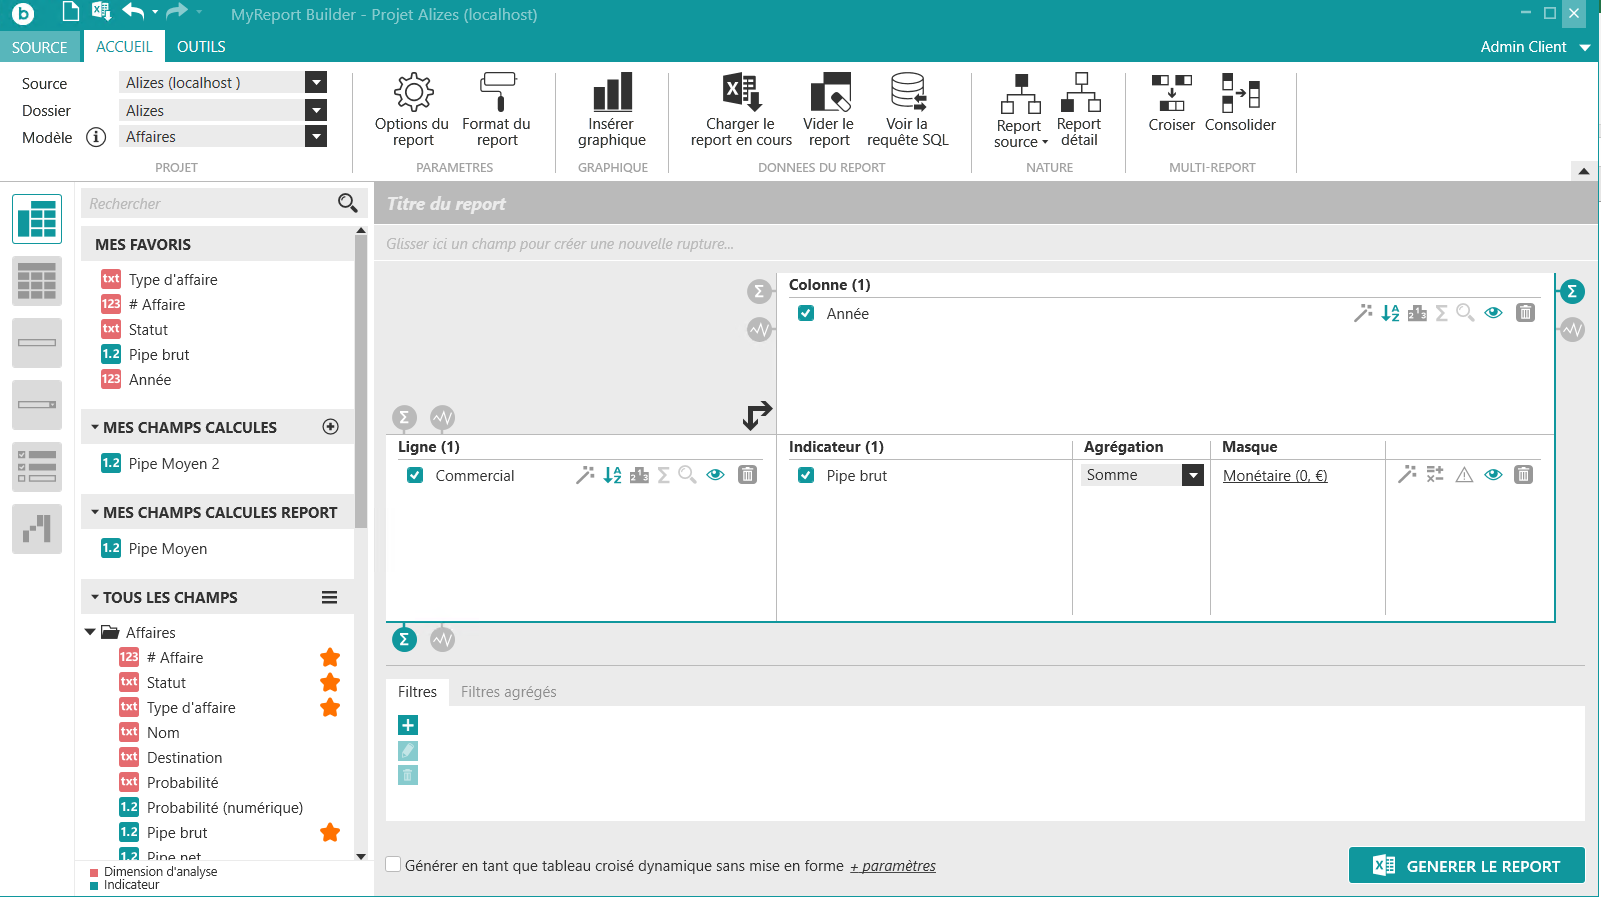Viewport: 1601px width, 897px height.
Task: Enable tableau croisé dynamique checkbox
Action: pyautogui.click(x=394, y=865)
